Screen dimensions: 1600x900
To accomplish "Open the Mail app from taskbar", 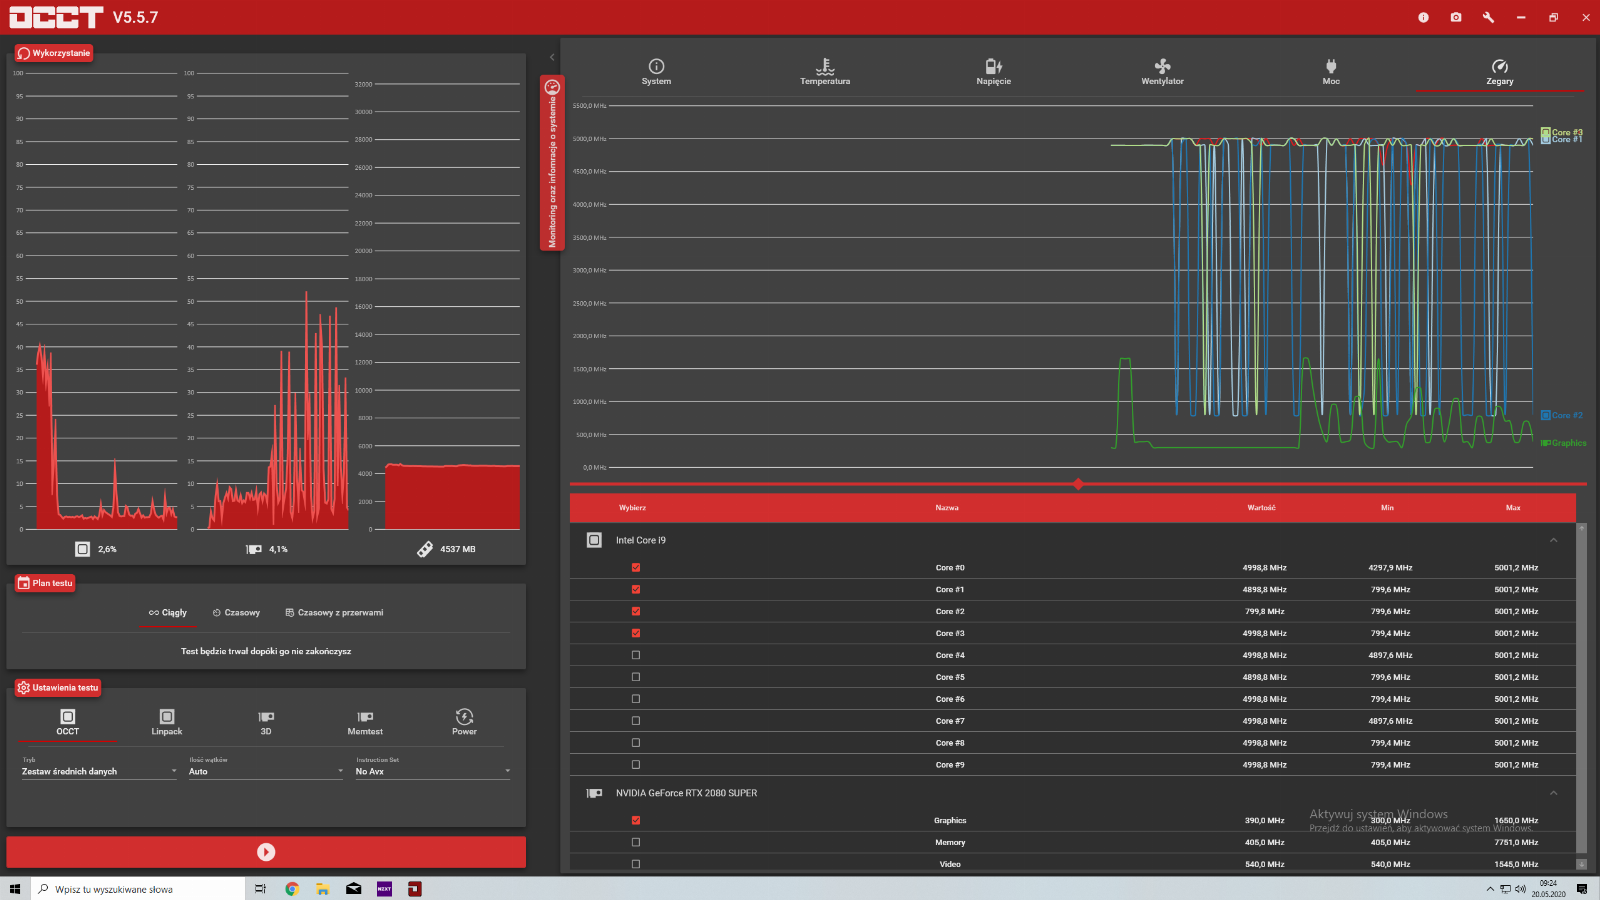I will pos(353,889).
